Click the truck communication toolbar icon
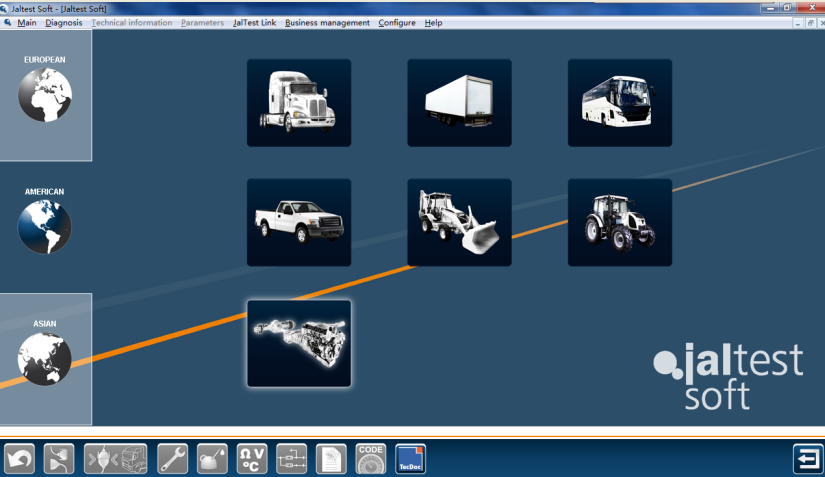Screen dimensions: 825x477 [x=116, y=459]
